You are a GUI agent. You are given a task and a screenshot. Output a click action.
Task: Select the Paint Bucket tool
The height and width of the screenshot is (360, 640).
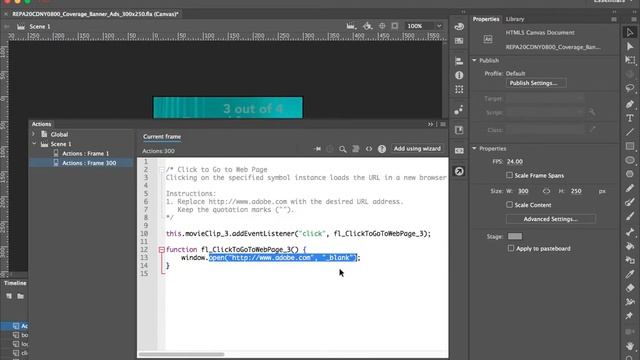click(x=630, y=246)
